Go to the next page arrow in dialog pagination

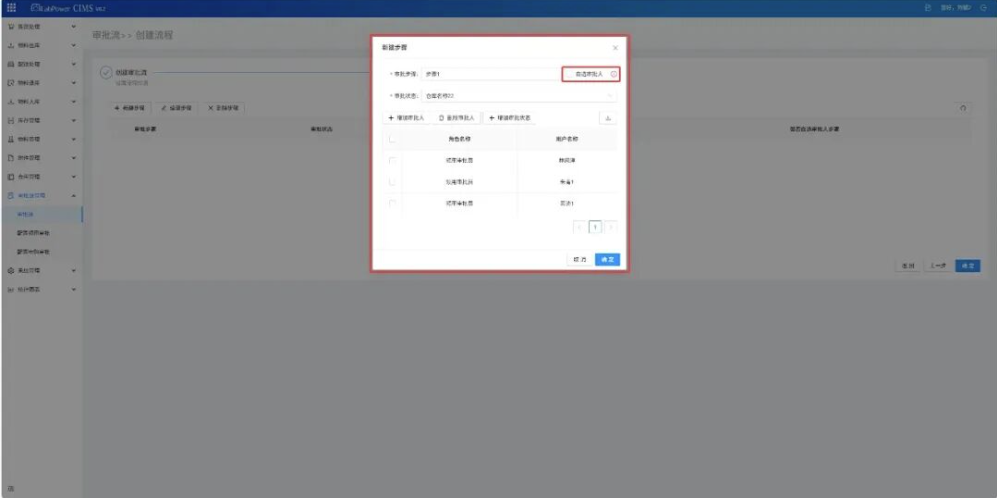coord(610,227)
